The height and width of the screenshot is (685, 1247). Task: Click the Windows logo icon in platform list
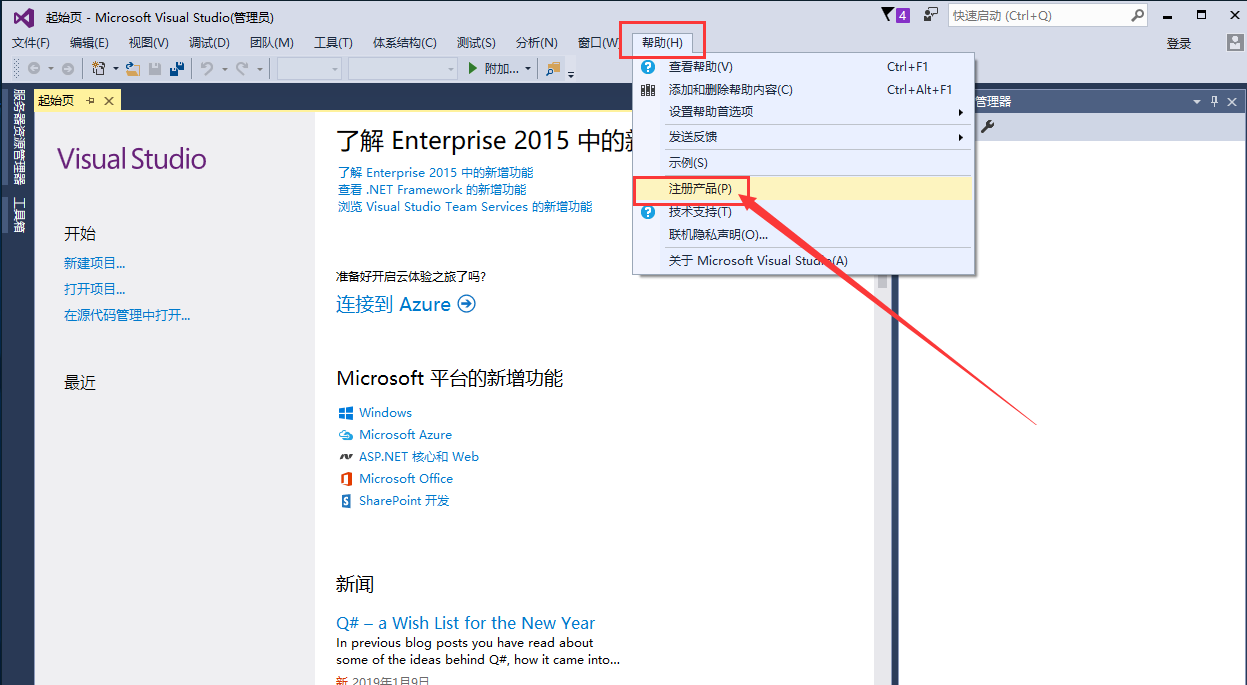coord(346,413)
